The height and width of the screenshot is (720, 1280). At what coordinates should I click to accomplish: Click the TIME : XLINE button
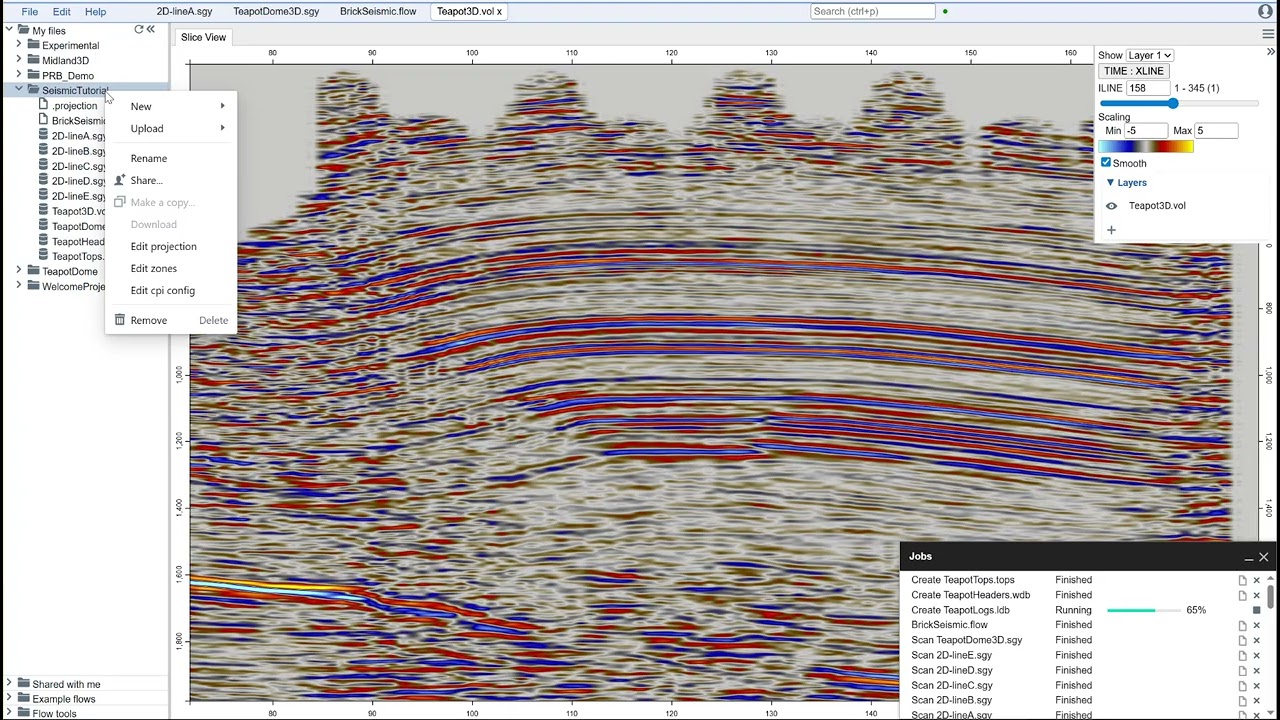click(x=1133, y=71)
